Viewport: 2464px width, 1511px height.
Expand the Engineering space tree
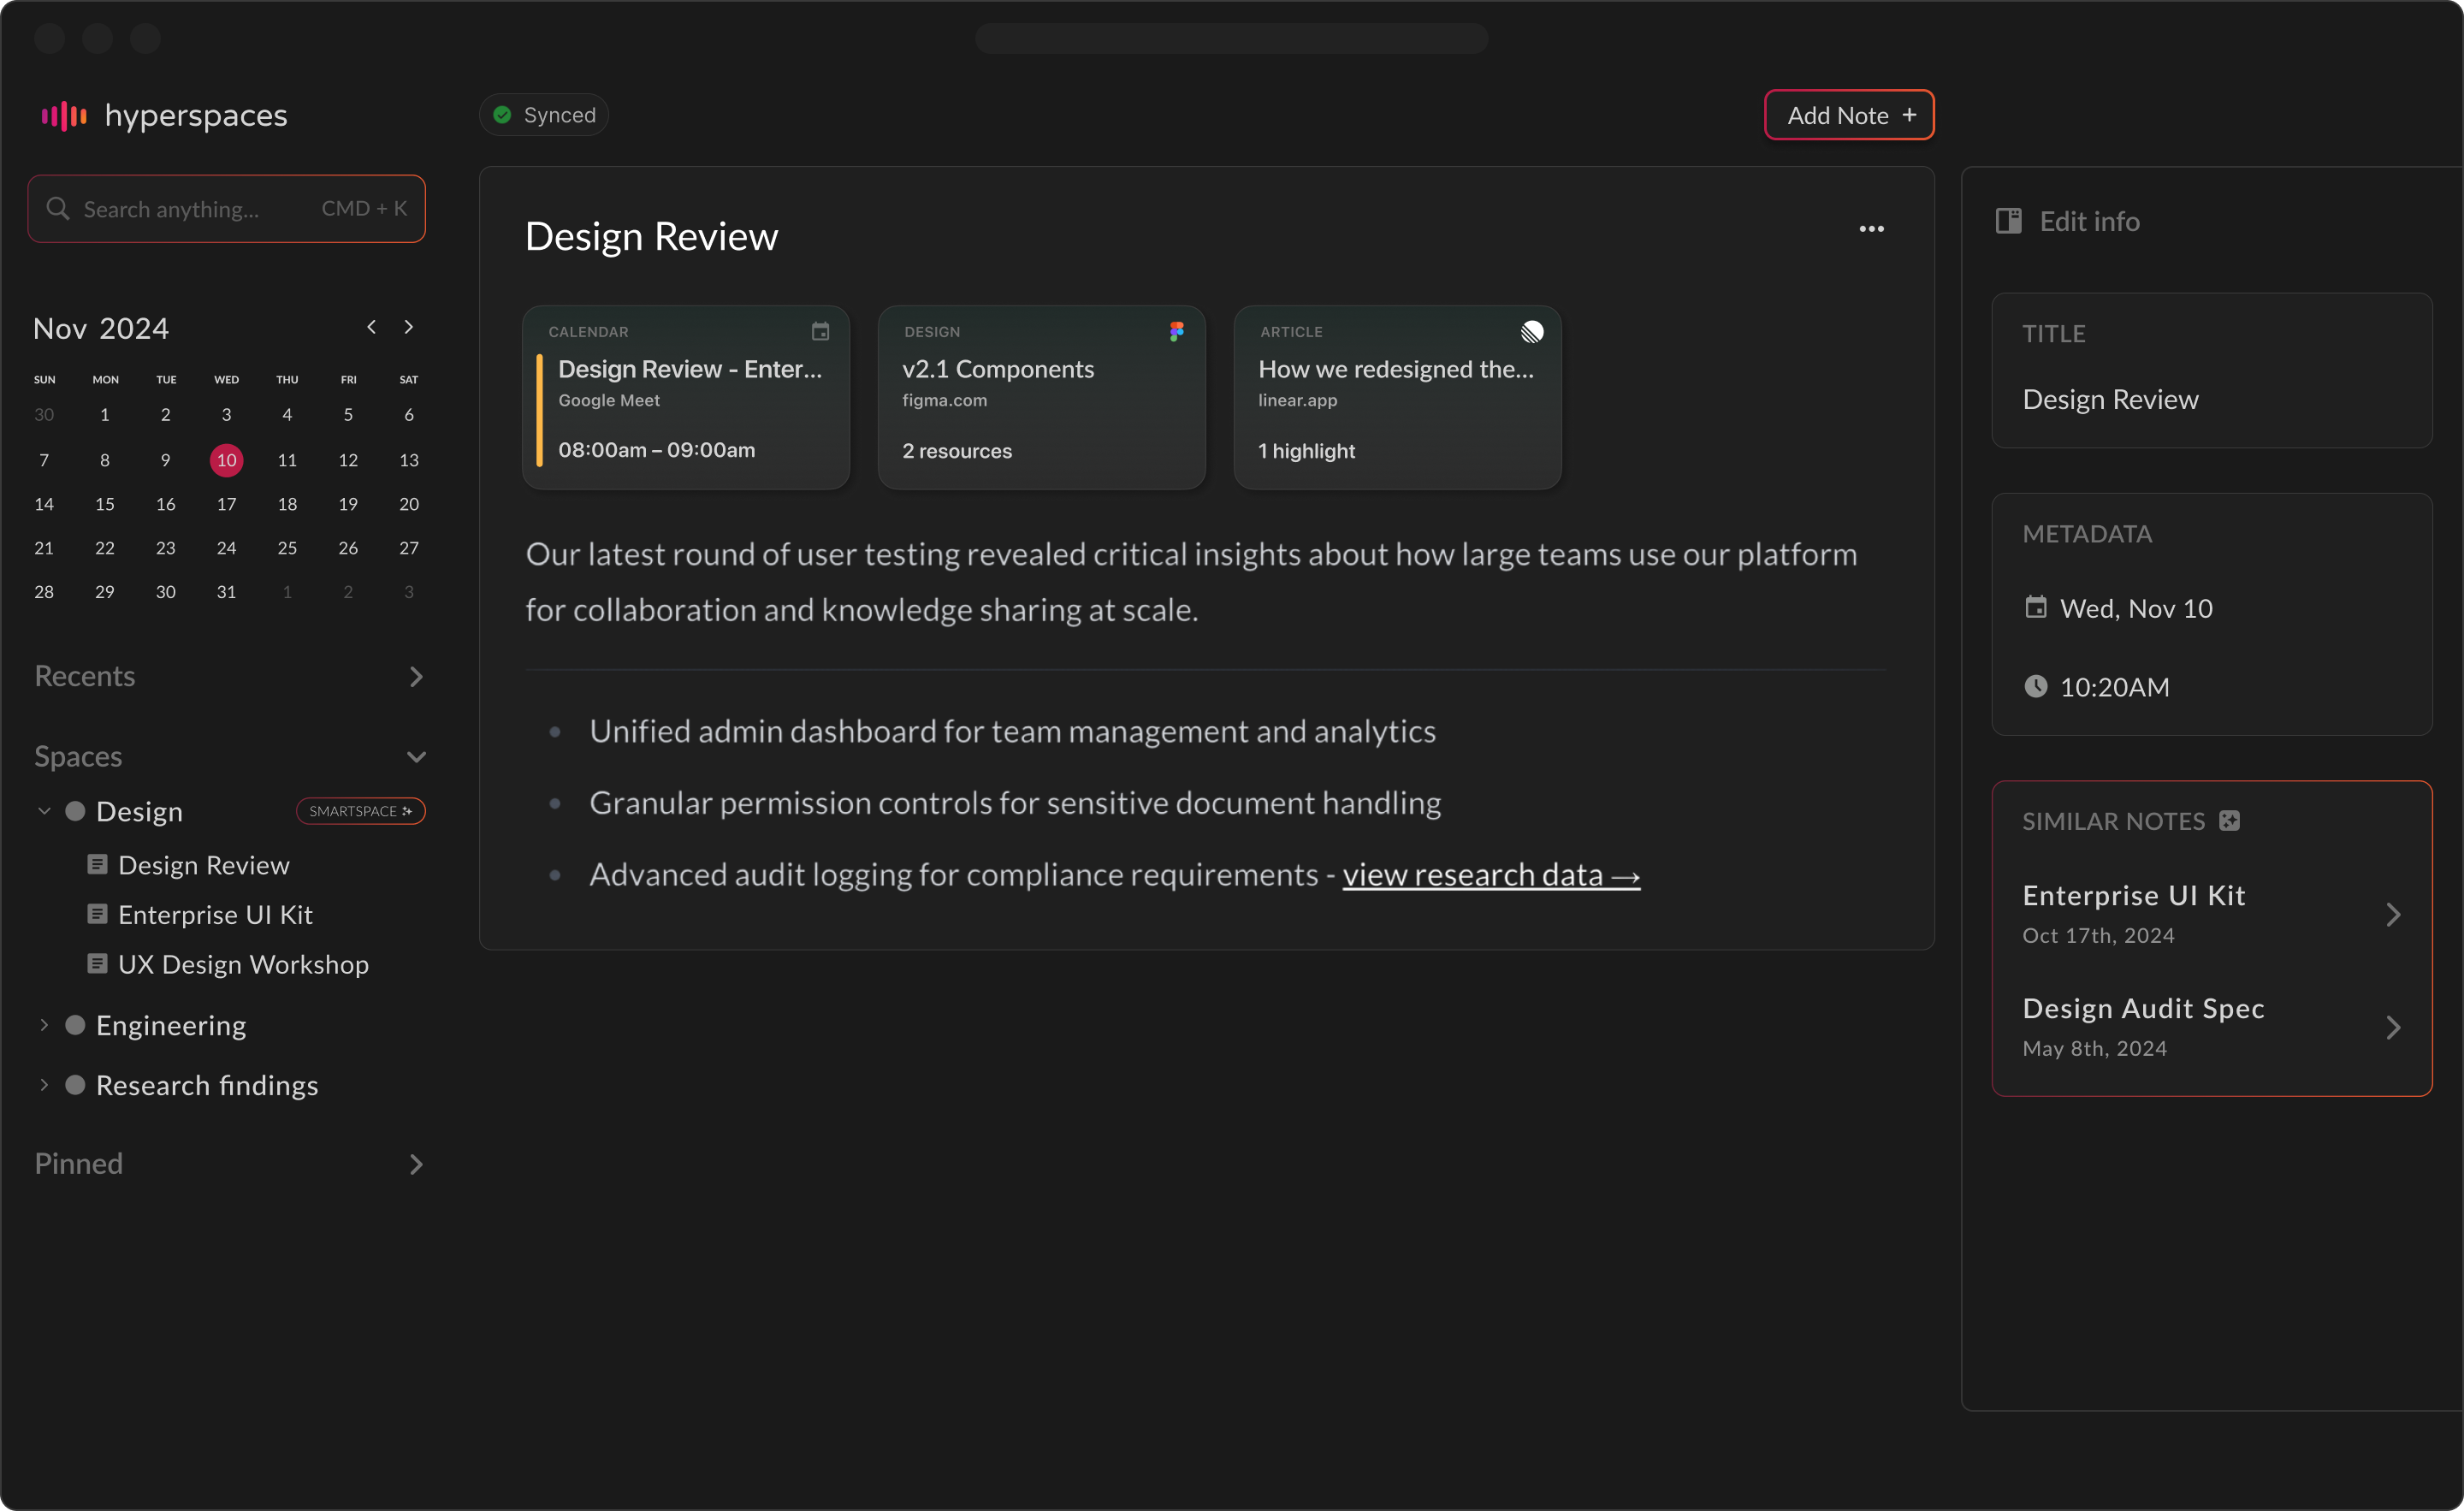(x=44, y=1025)
